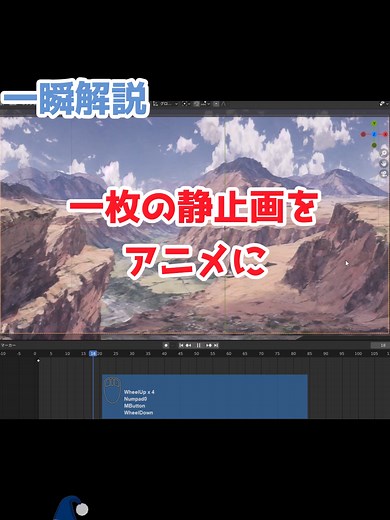Image resolution: width=390 pixels, height=520 pixels.
Task: Click the dark green negative Y axis circle
Action: pos(374,145)
